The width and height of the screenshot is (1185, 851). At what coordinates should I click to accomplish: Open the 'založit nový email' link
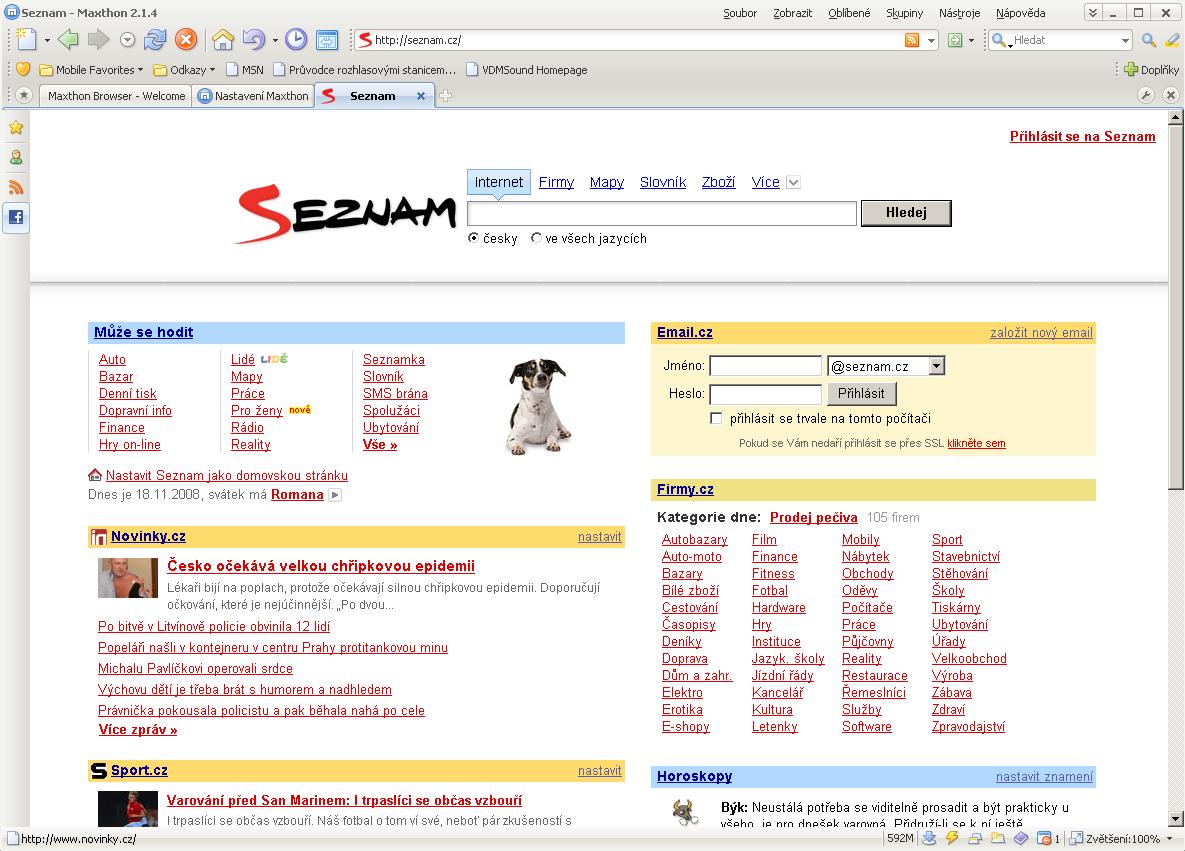coord(1041,333)
